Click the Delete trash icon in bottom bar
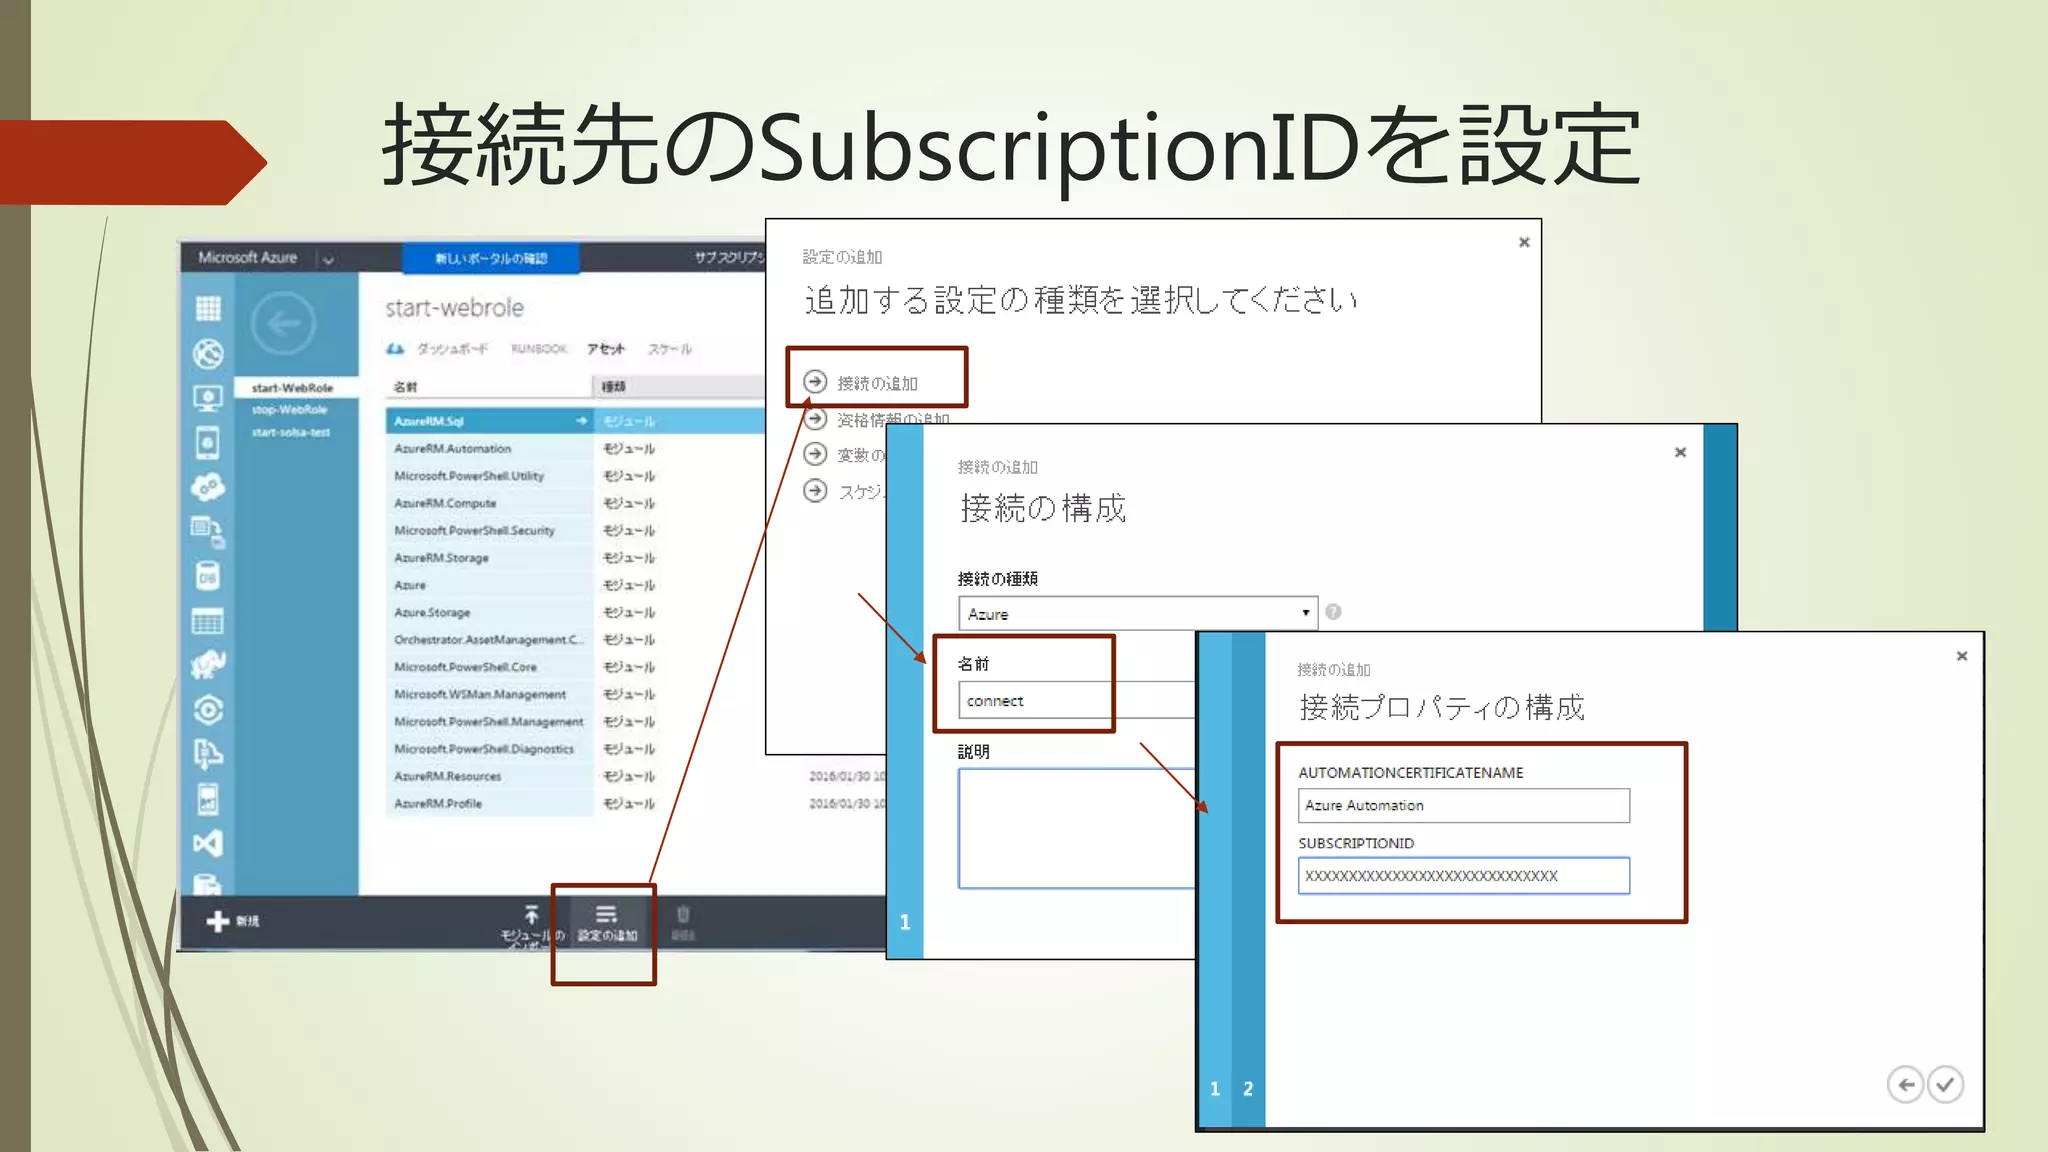 coord(683,914)
